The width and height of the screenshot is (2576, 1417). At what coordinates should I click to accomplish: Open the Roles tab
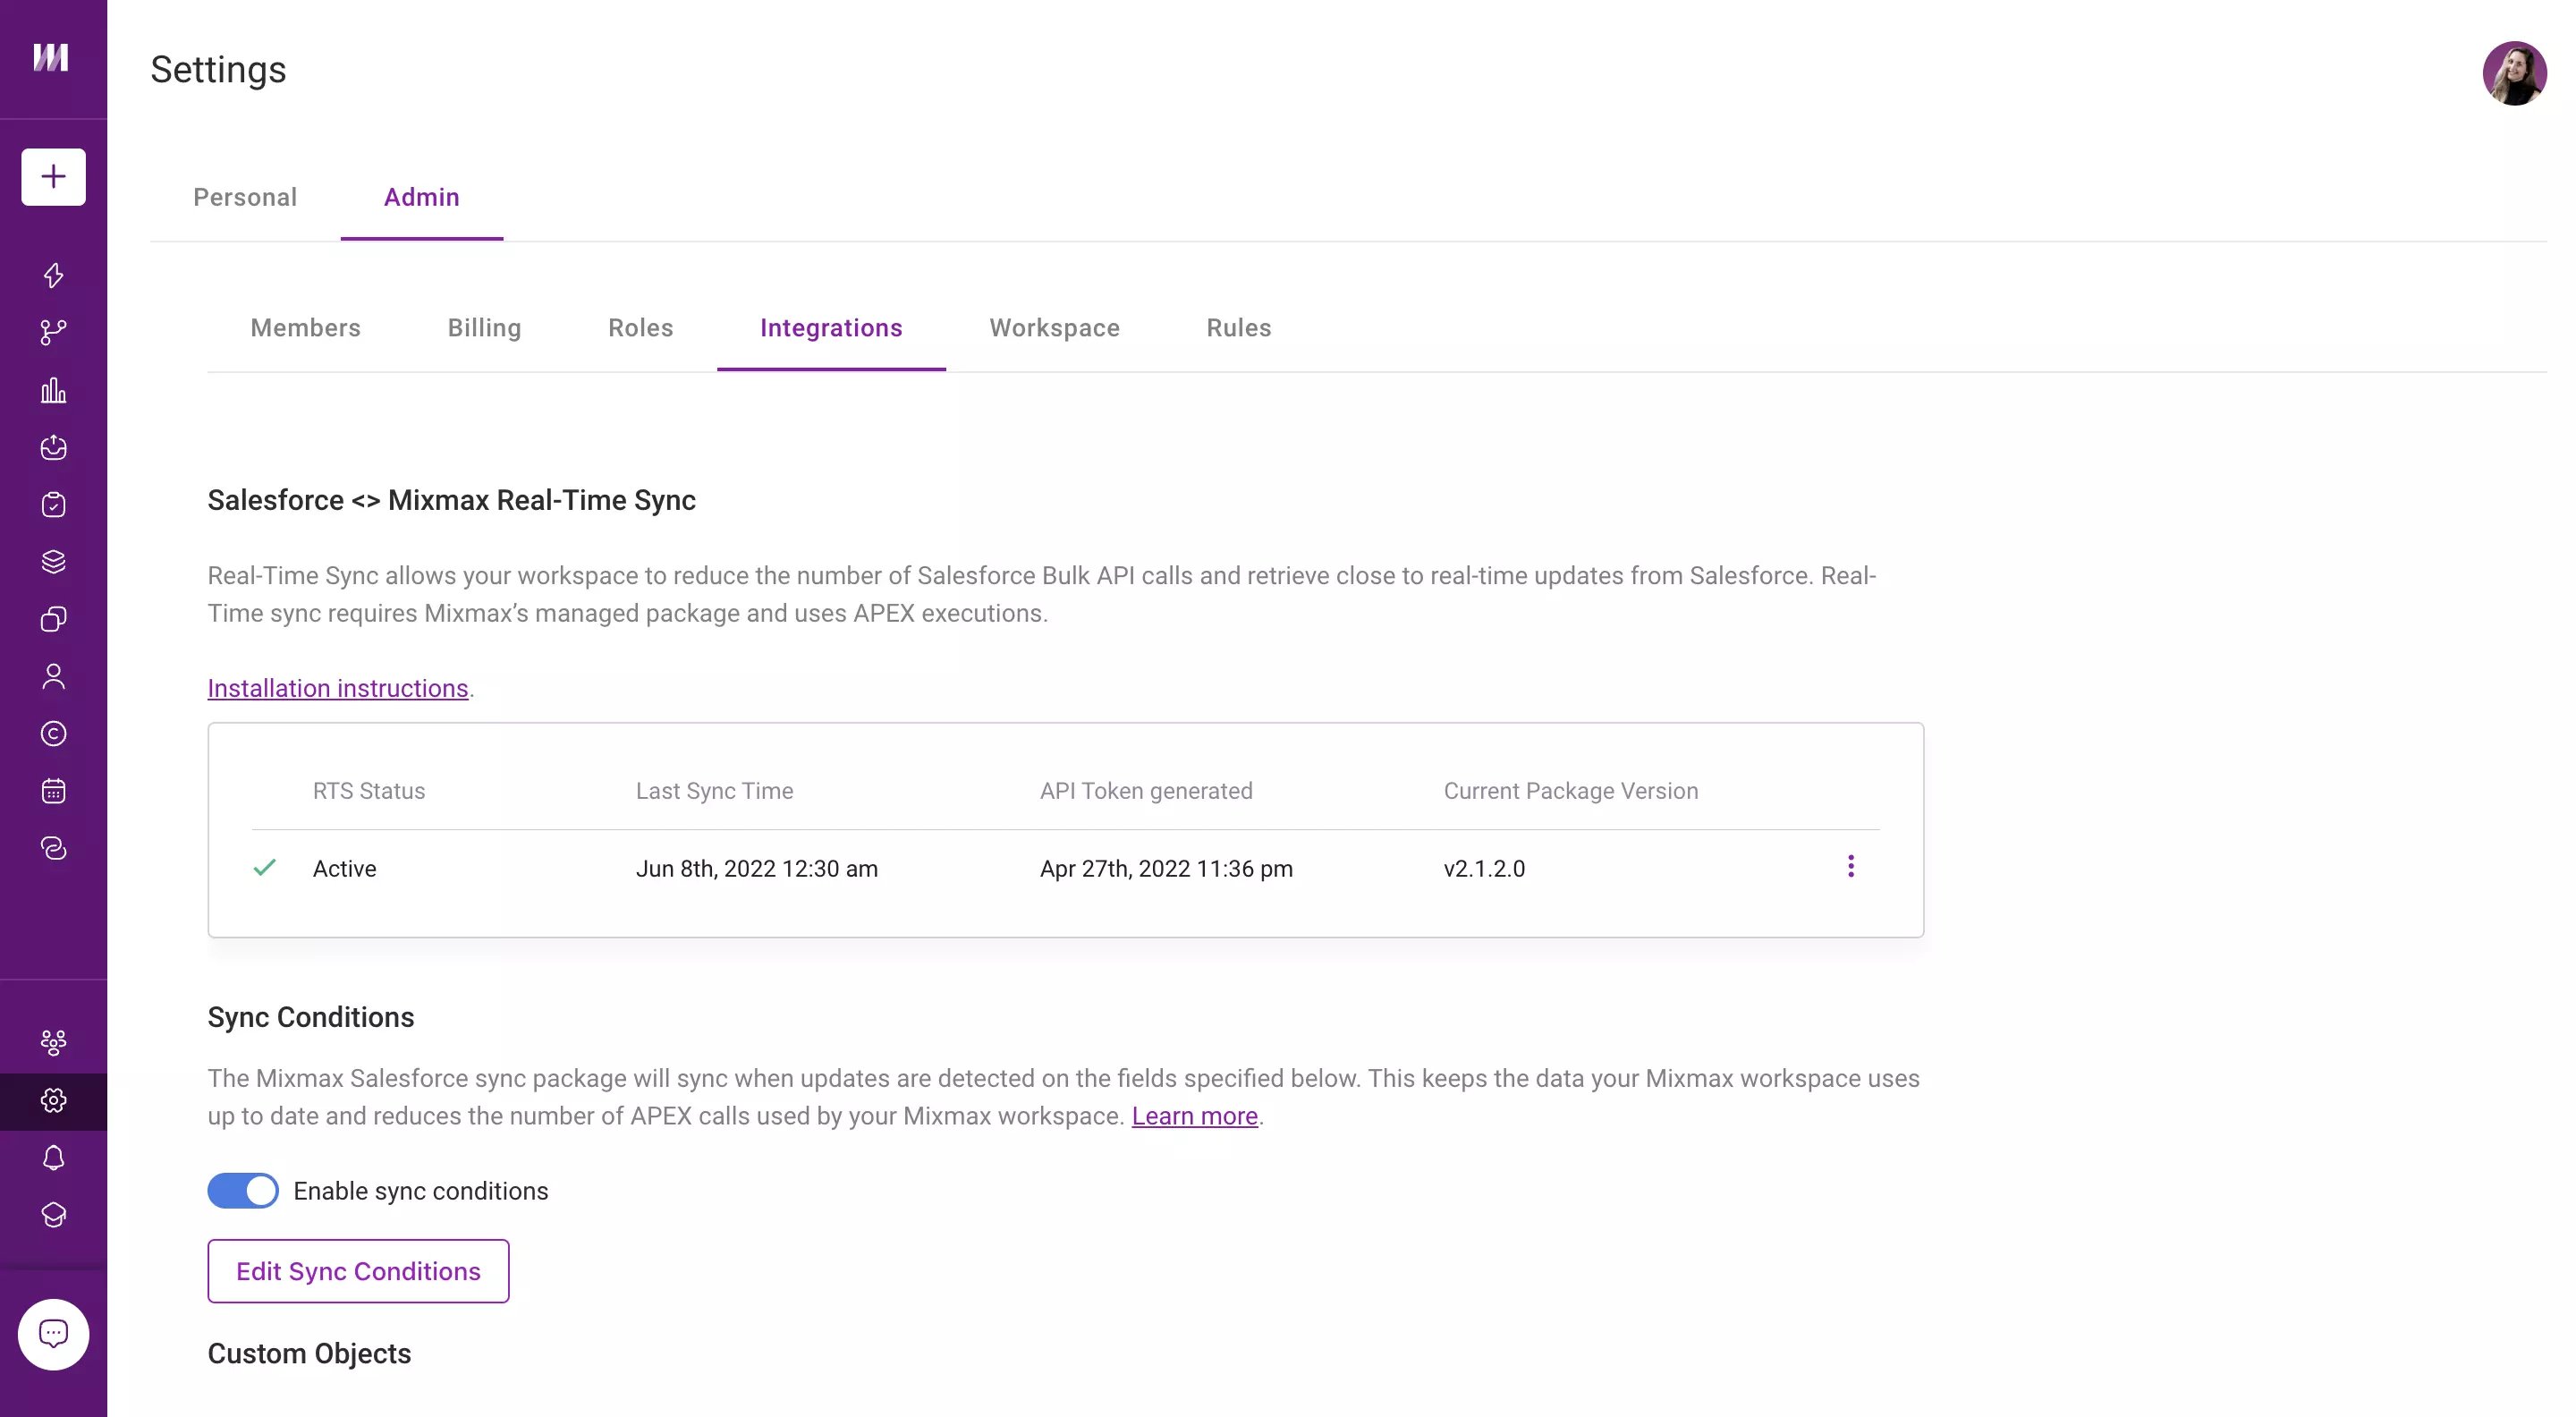tap(640, 328)
